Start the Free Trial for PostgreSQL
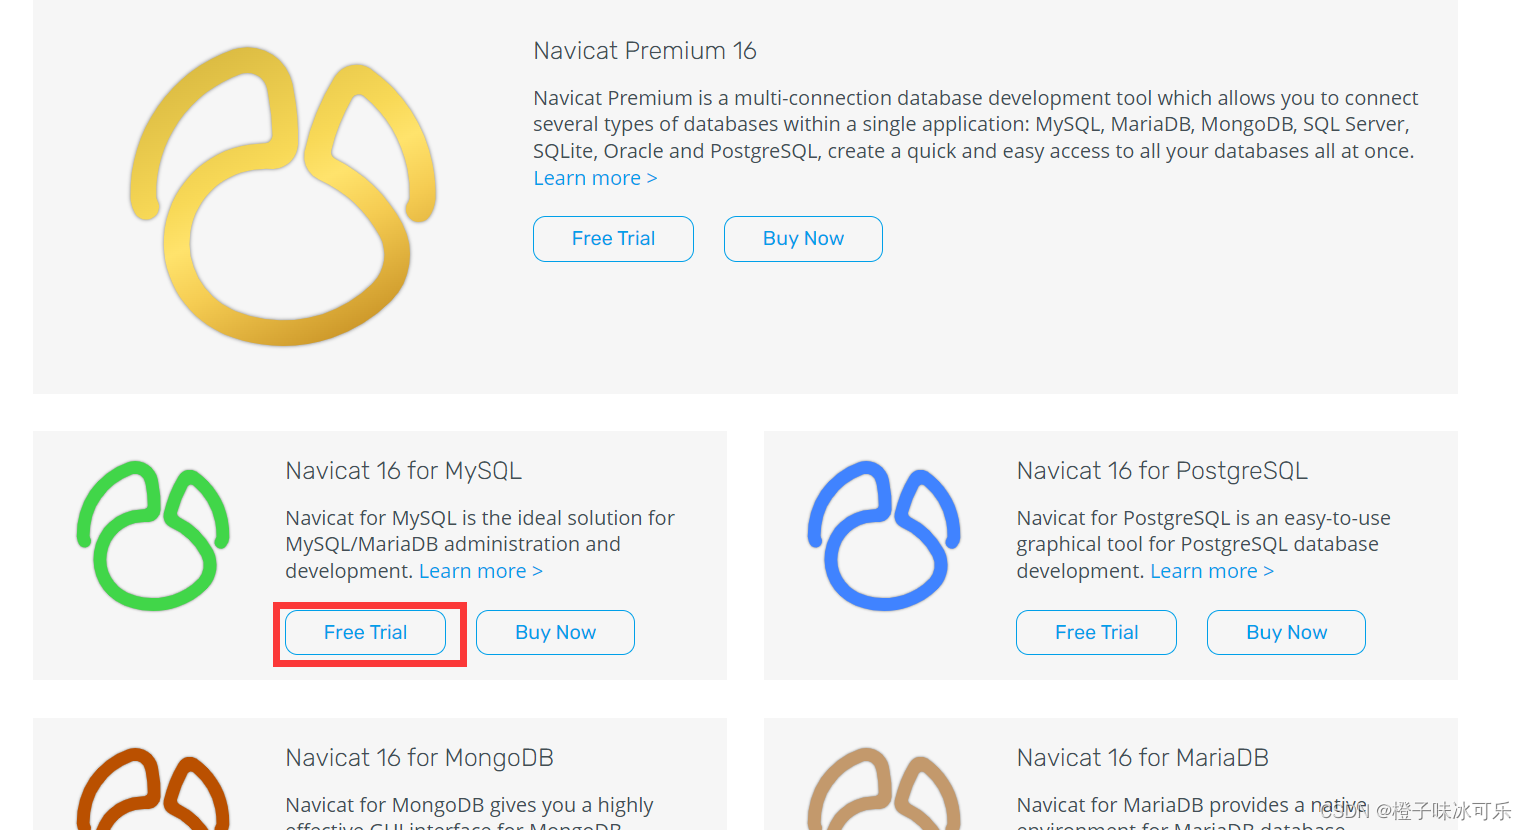Viewport: 1527px width, 830px height. [1096, 632]
